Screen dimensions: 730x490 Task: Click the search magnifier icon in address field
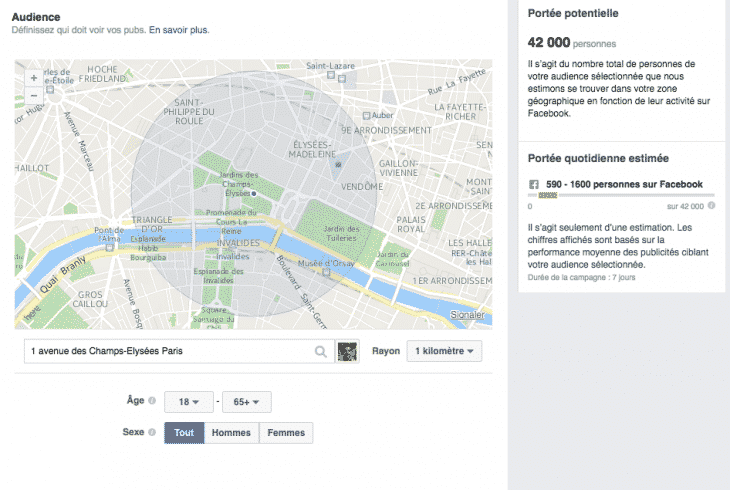tap(320, 351)
